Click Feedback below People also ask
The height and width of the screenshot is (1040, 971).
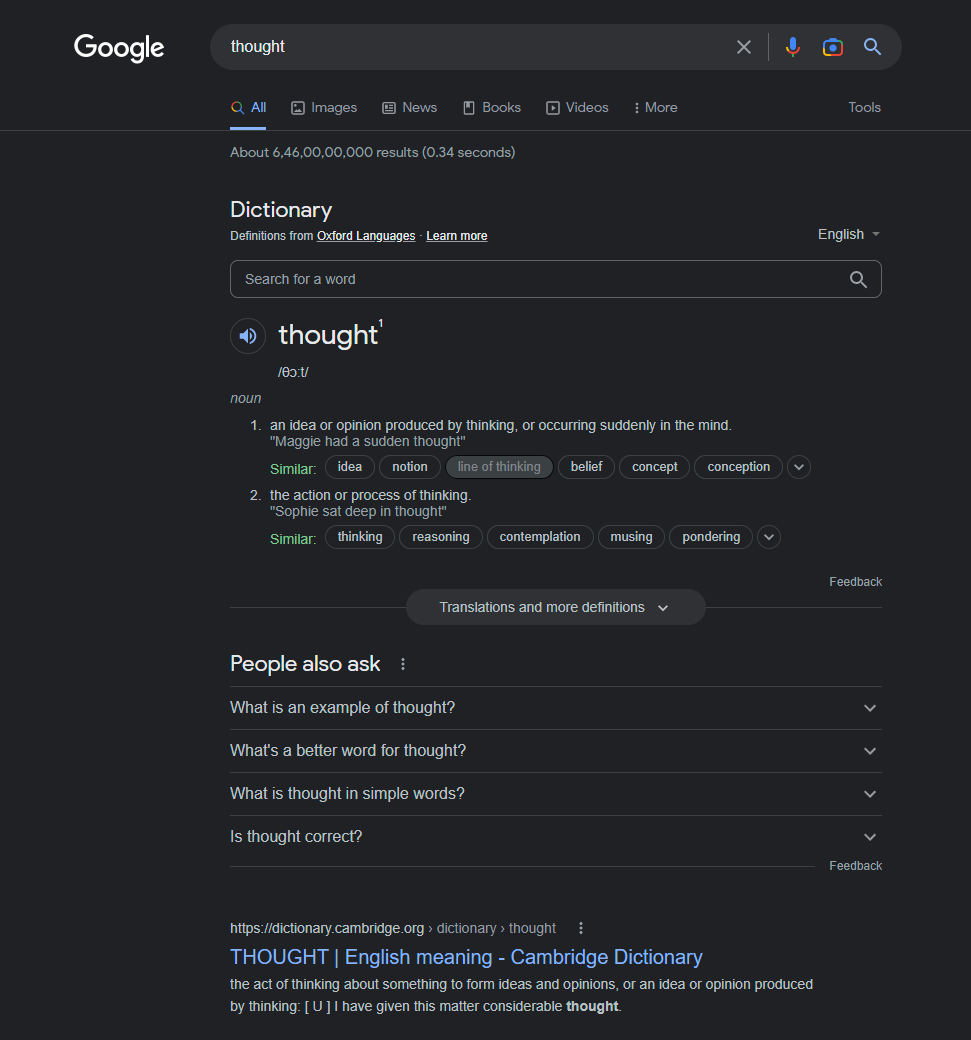click(x=856, y=866)
